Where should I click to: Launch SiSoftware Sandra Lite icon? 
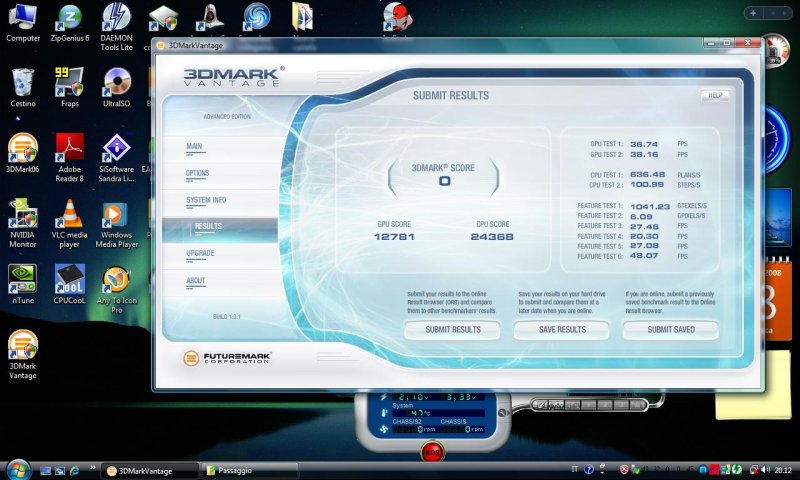point(116,157)
